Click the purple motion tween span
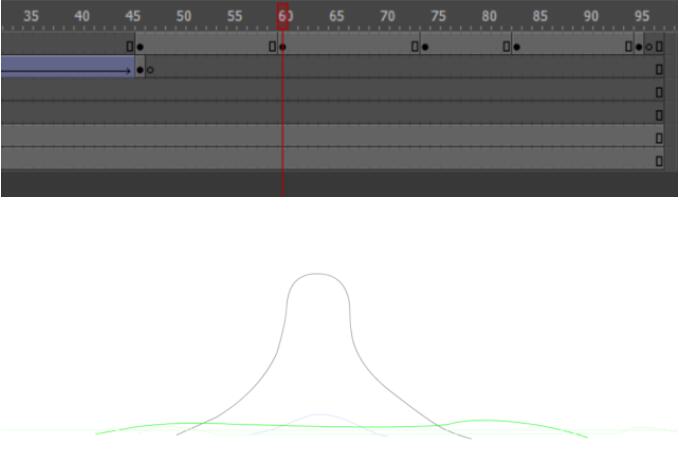The image size is (679, 465). click(x=68, y=67)
